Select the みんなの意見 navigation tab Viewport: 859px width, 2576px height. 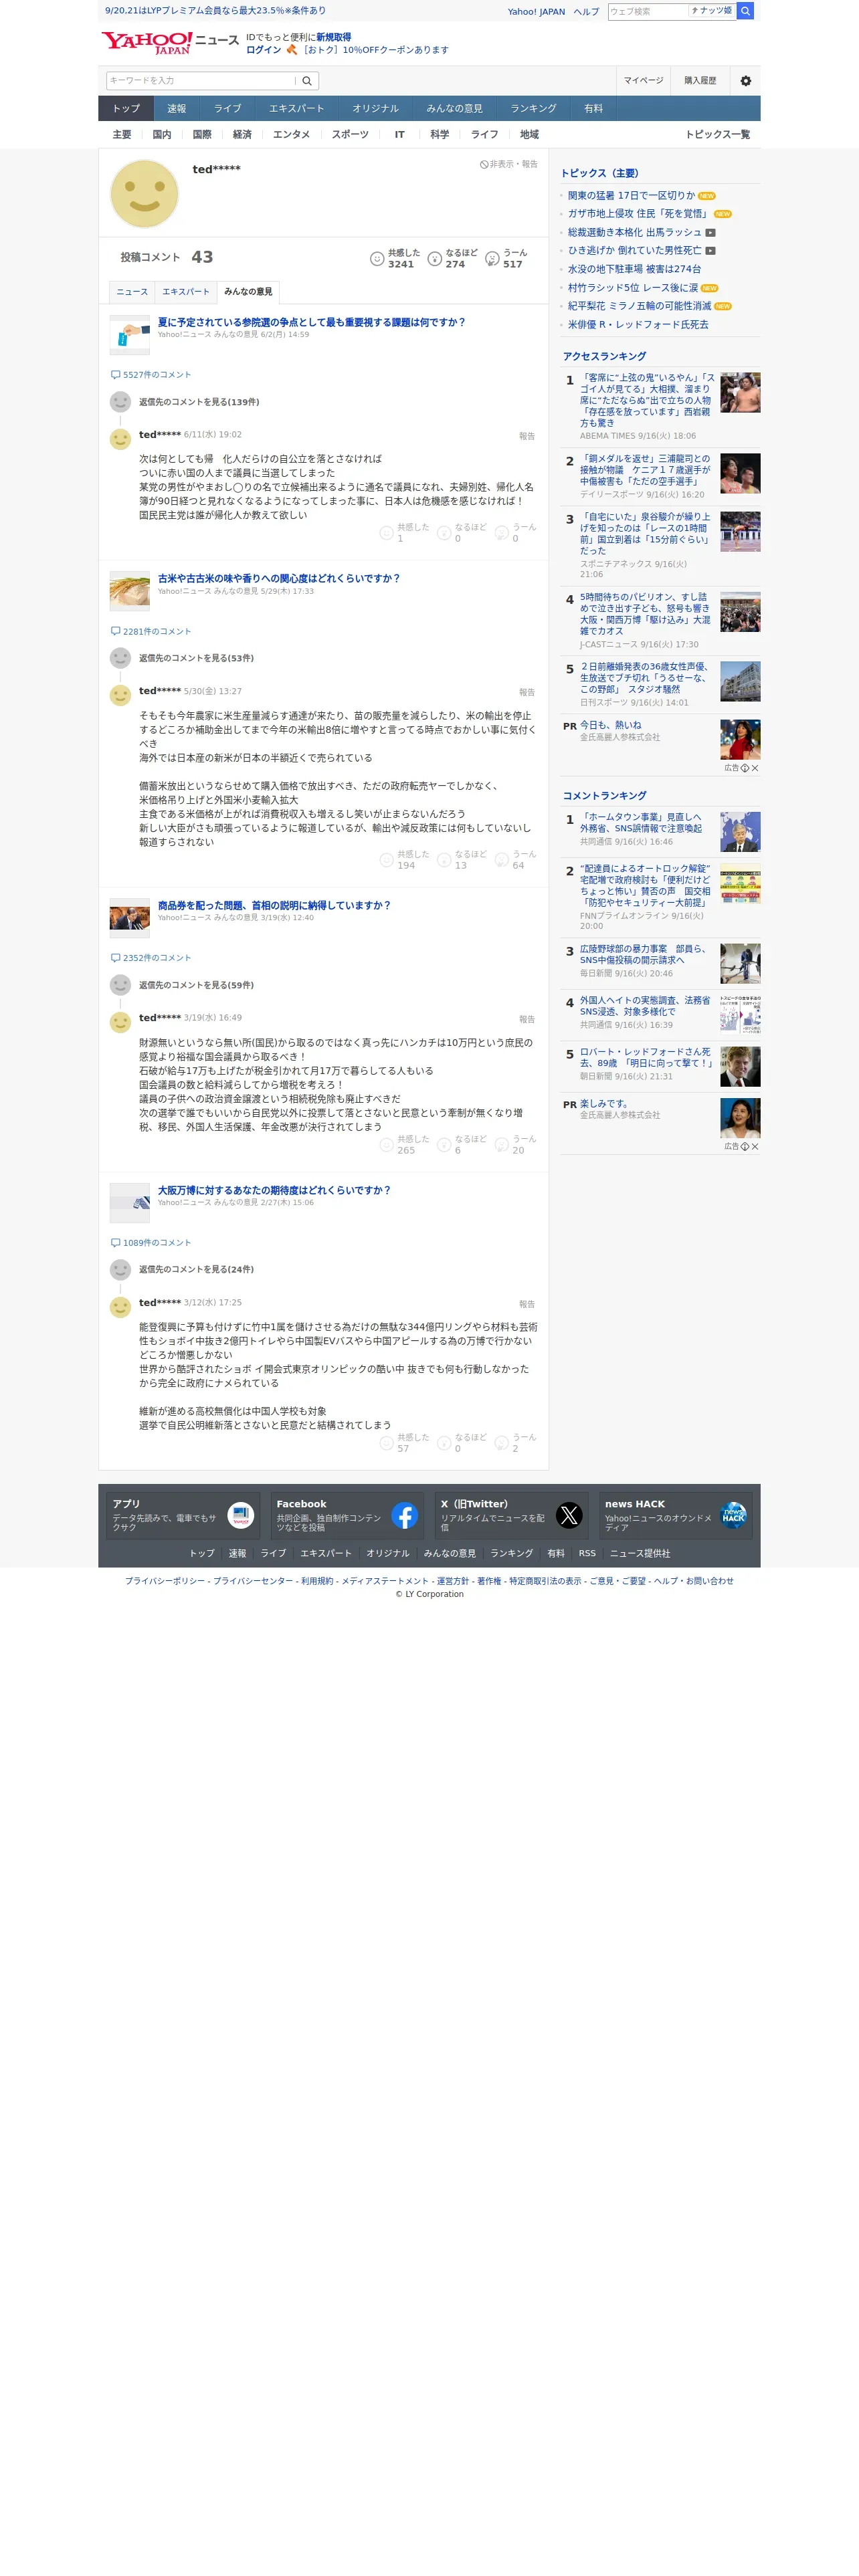[454, 109]
